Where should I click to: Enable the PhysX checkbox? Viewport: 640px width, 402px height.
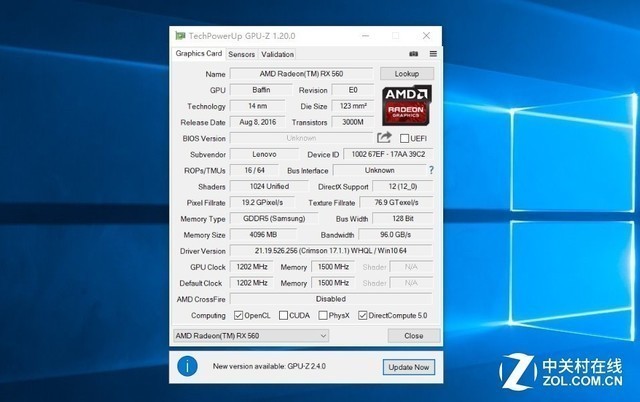point(323,315)
